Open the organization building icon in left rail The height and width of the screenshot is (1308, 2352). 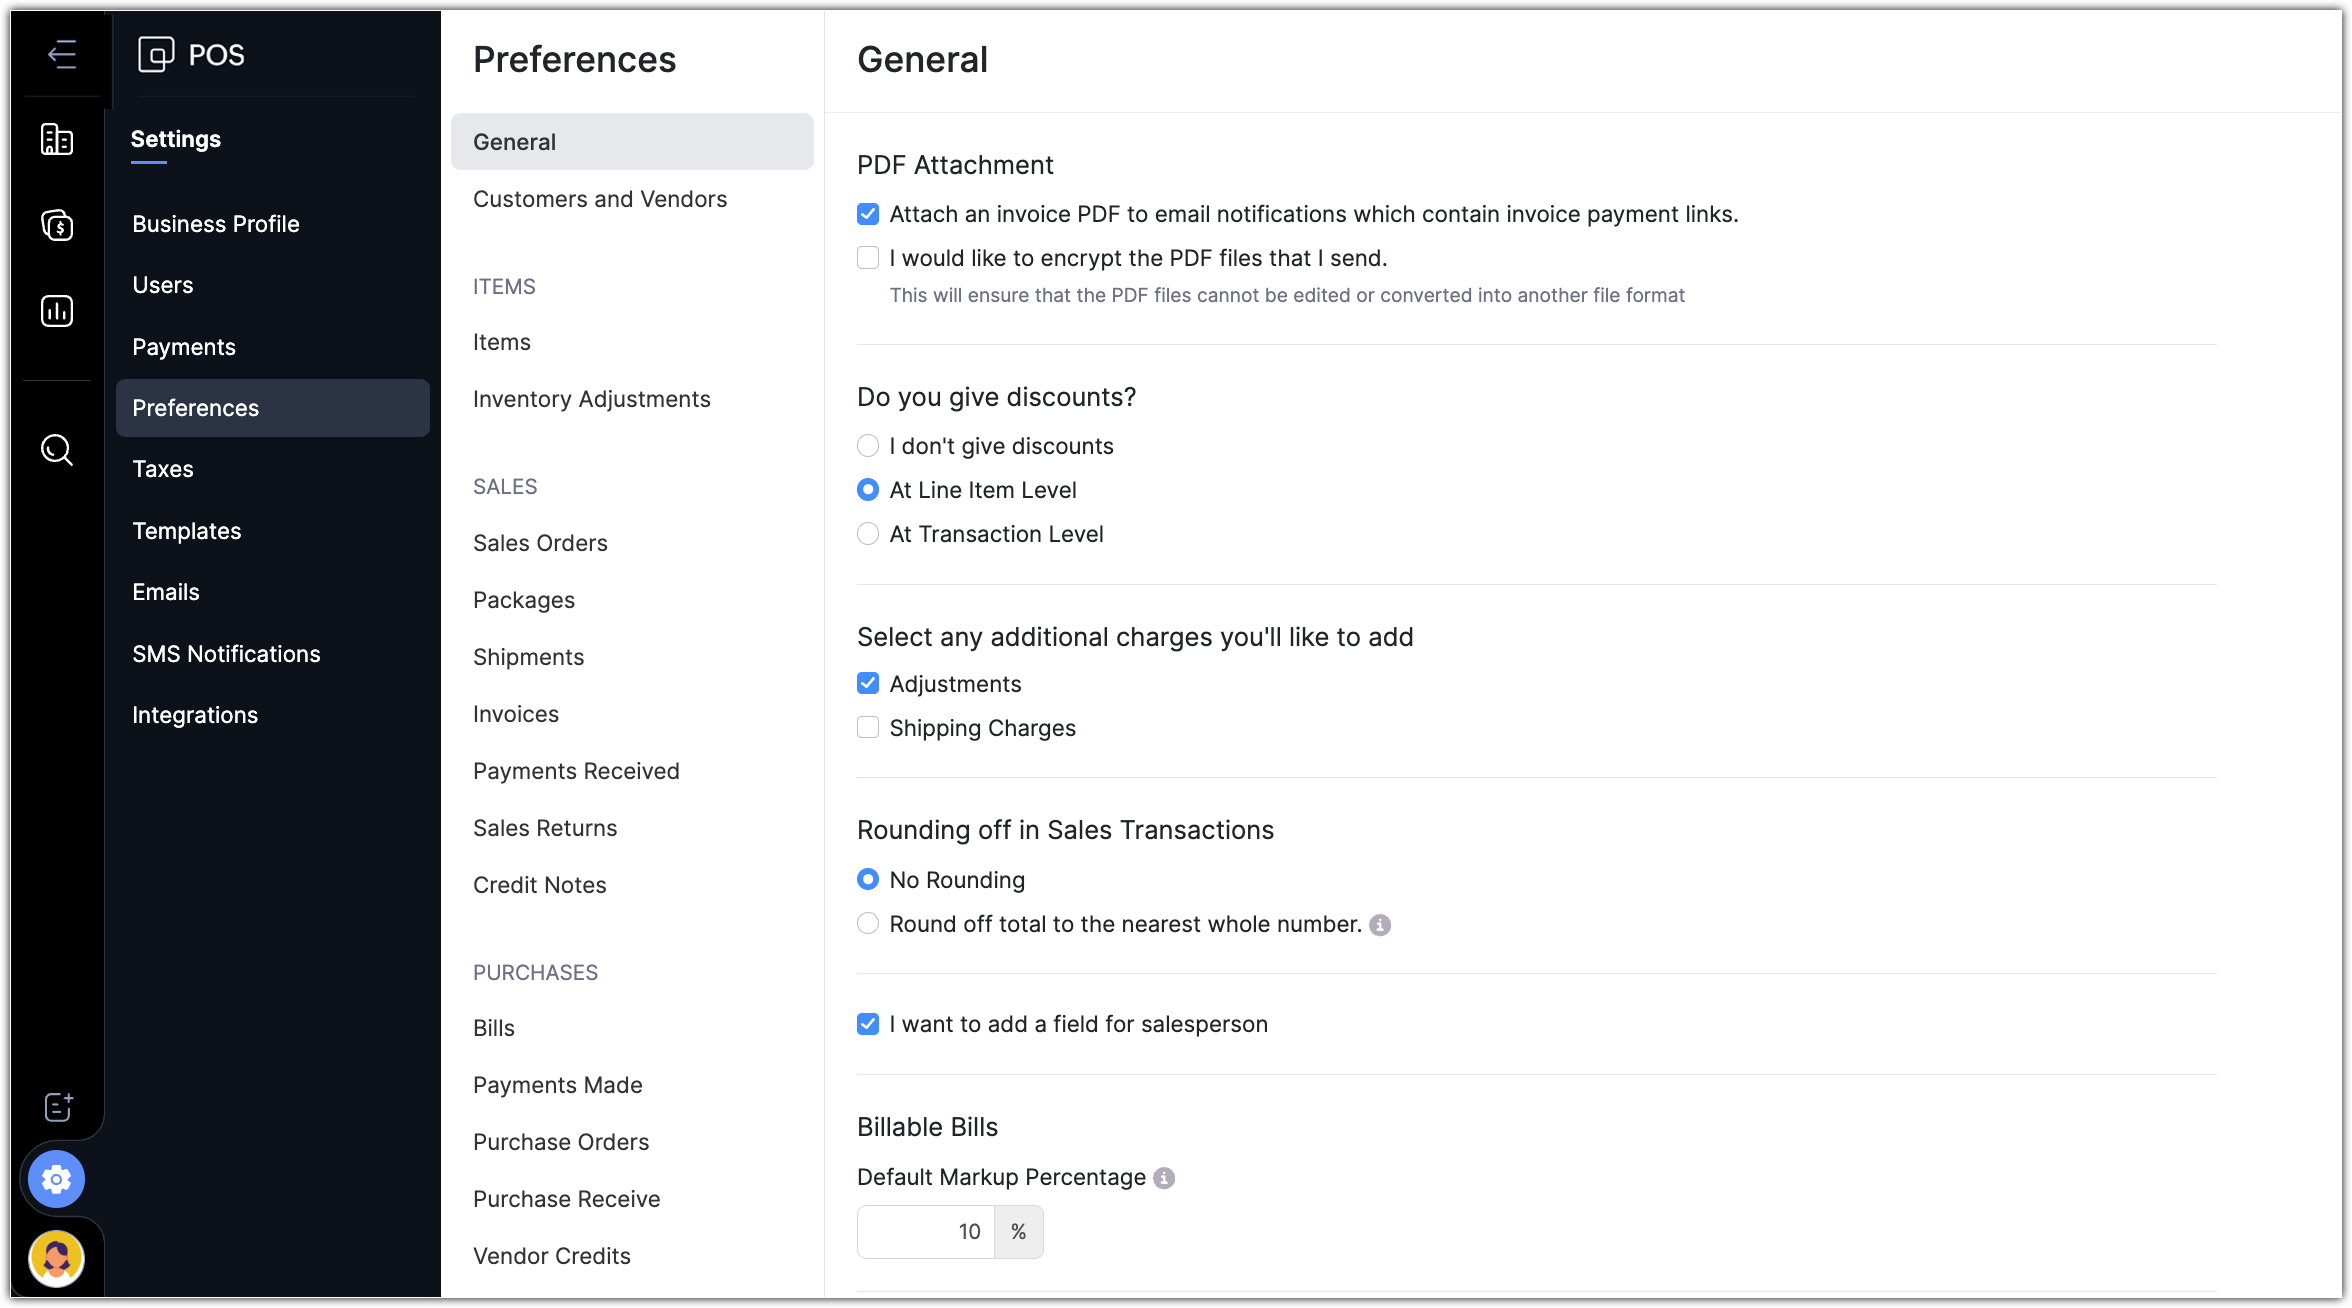tap(57, 140)
